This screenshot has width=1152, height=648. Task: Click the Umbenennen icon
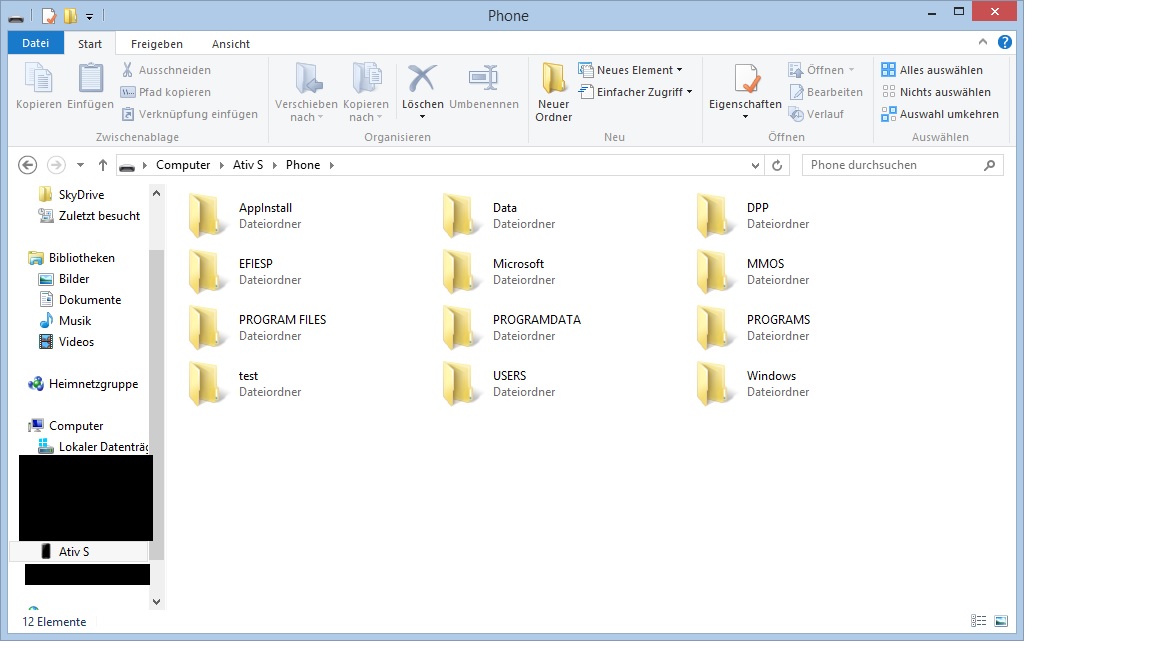(483, 78)
